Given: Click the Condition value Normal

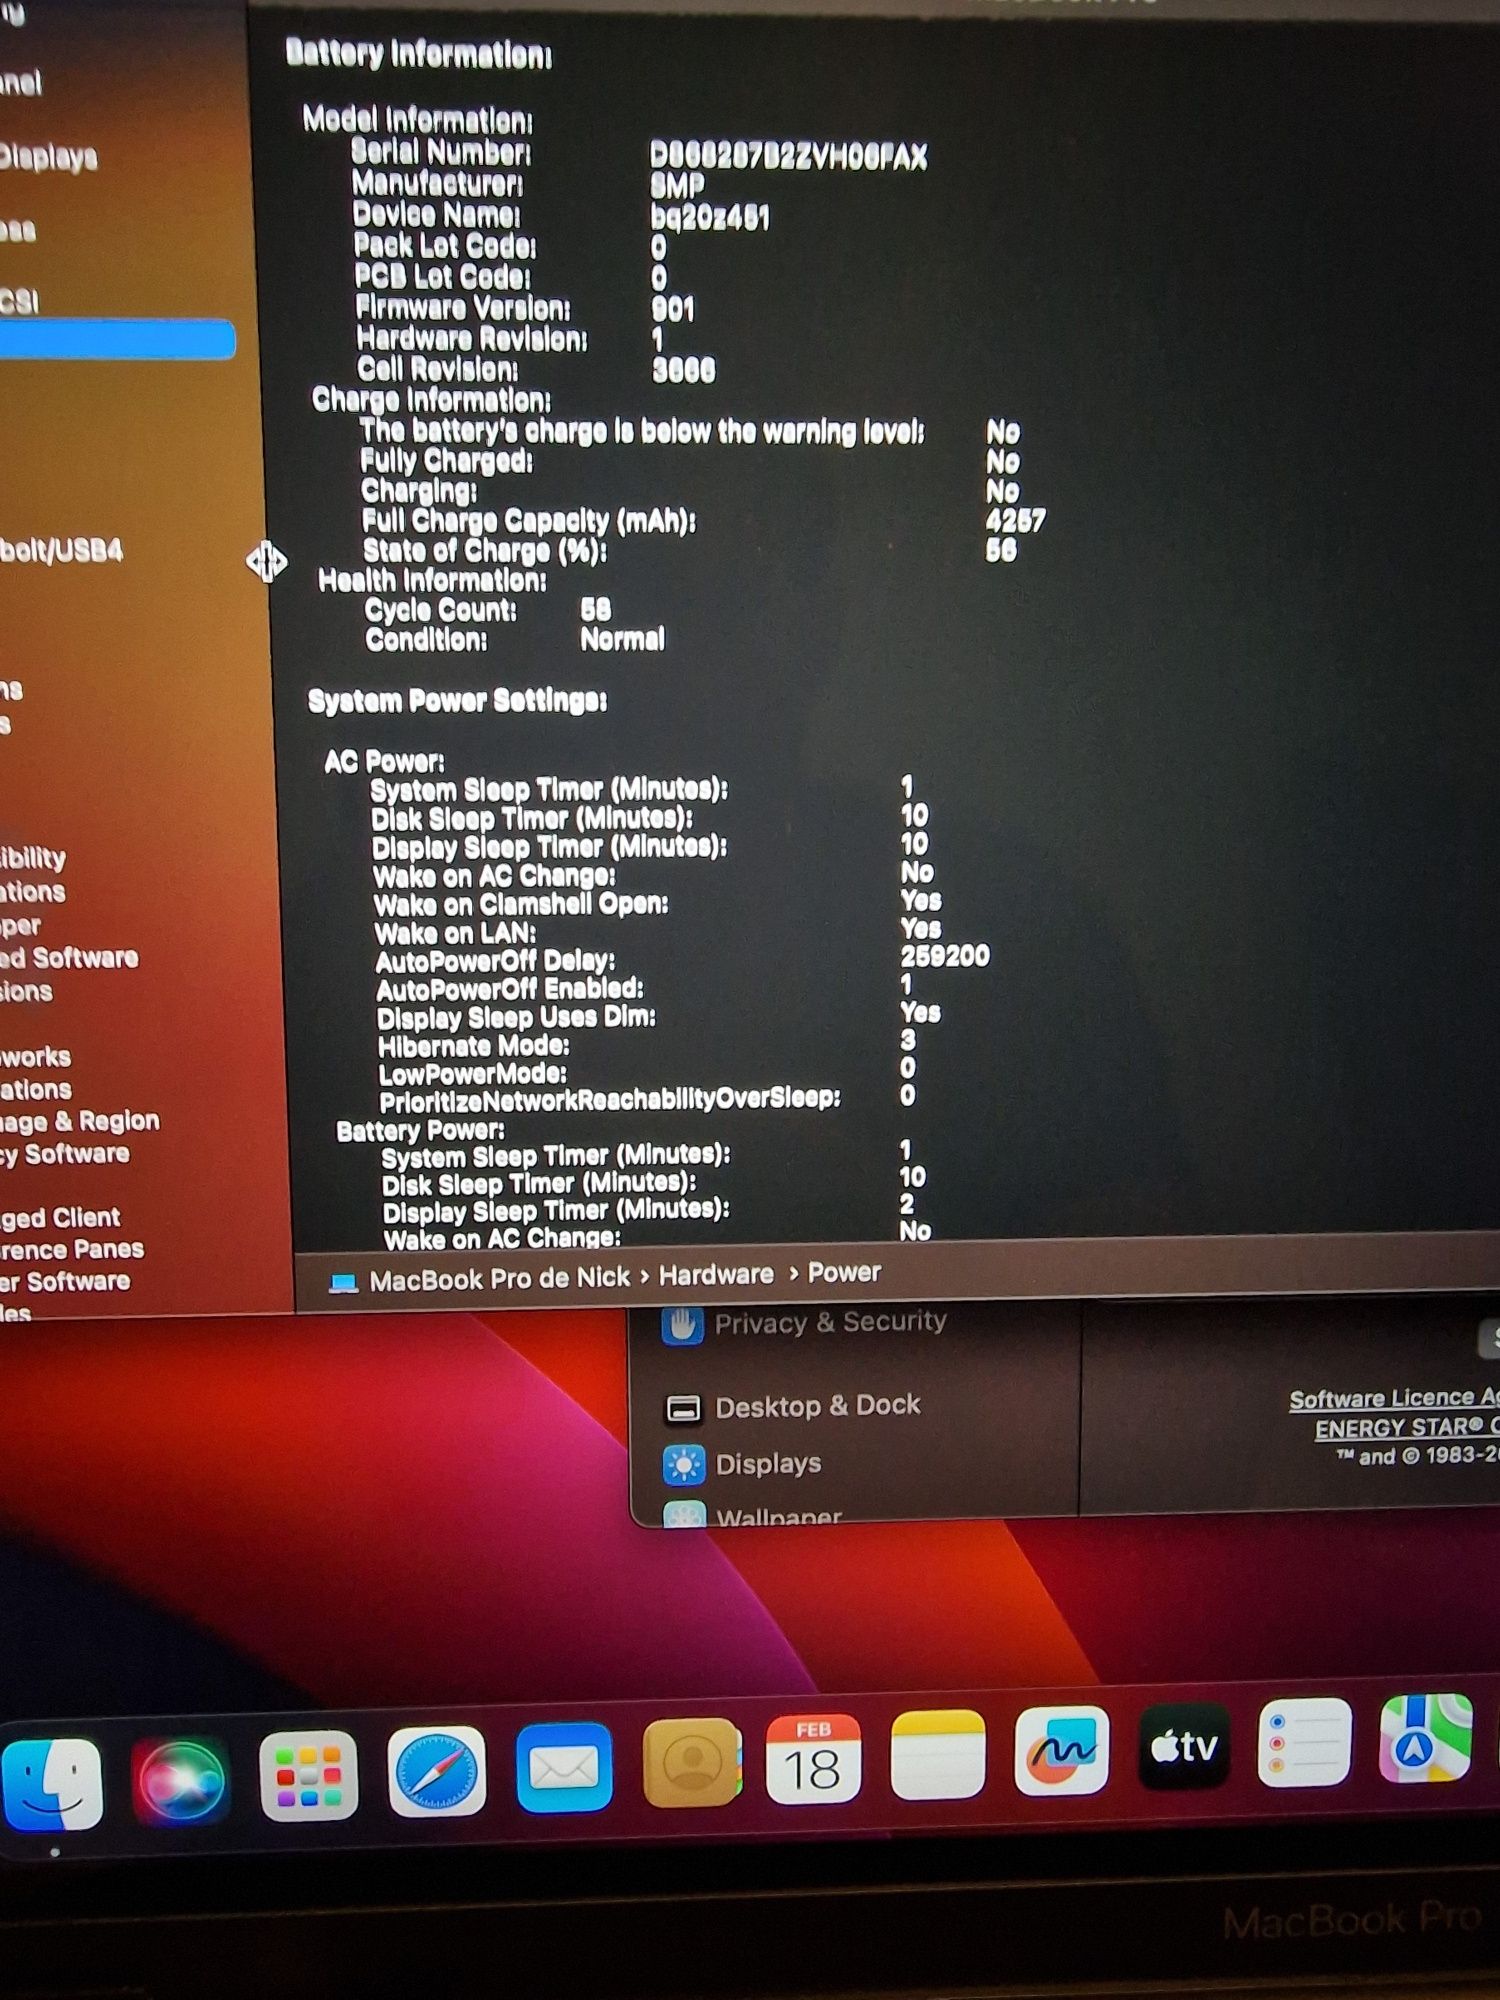Looking at the screenshot, I should (x=622, y=639).
